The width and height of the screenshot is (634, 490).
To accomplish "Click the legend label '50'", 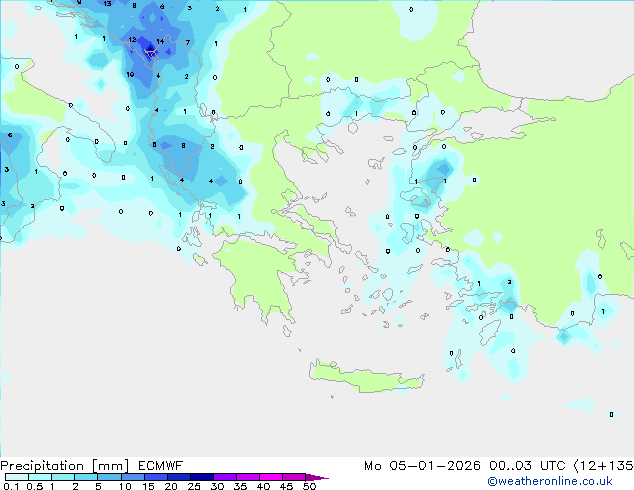I will (x=309, y=486).
